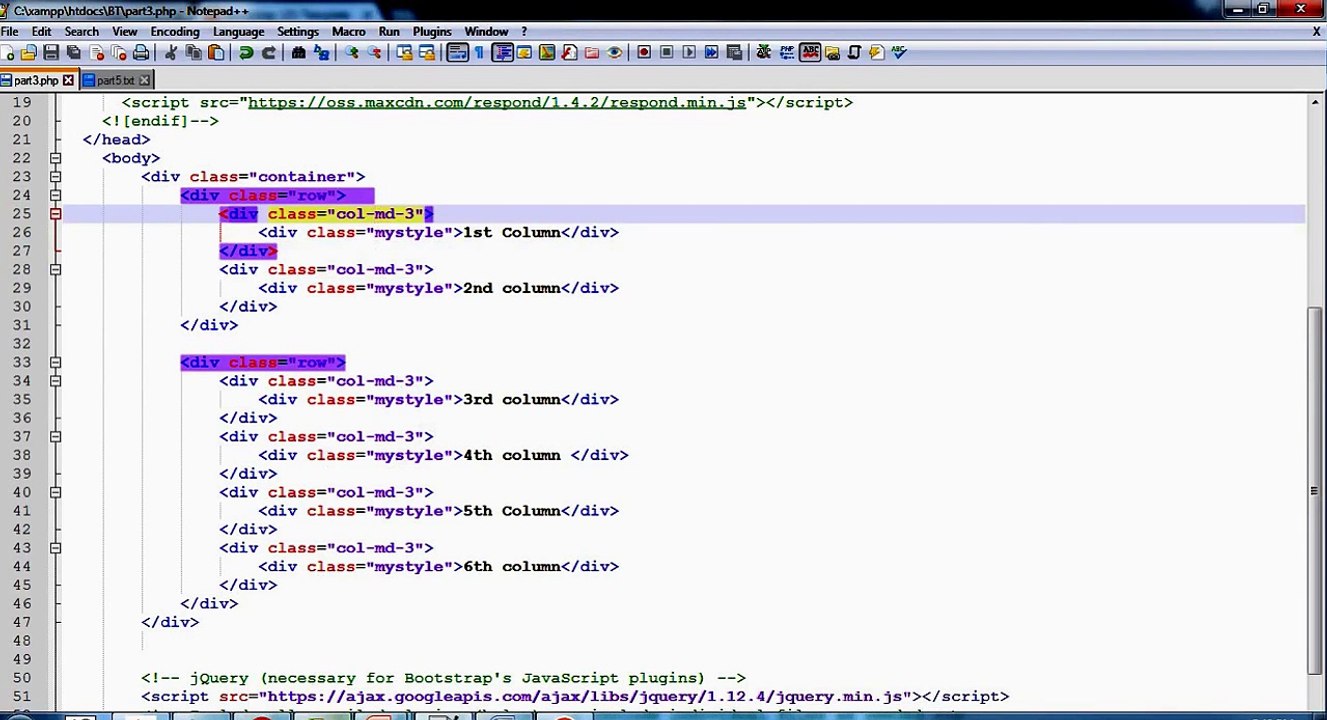1327x720 pixels.
Task: Collapse the fold marker on line 28
Action: click(55, 270)
